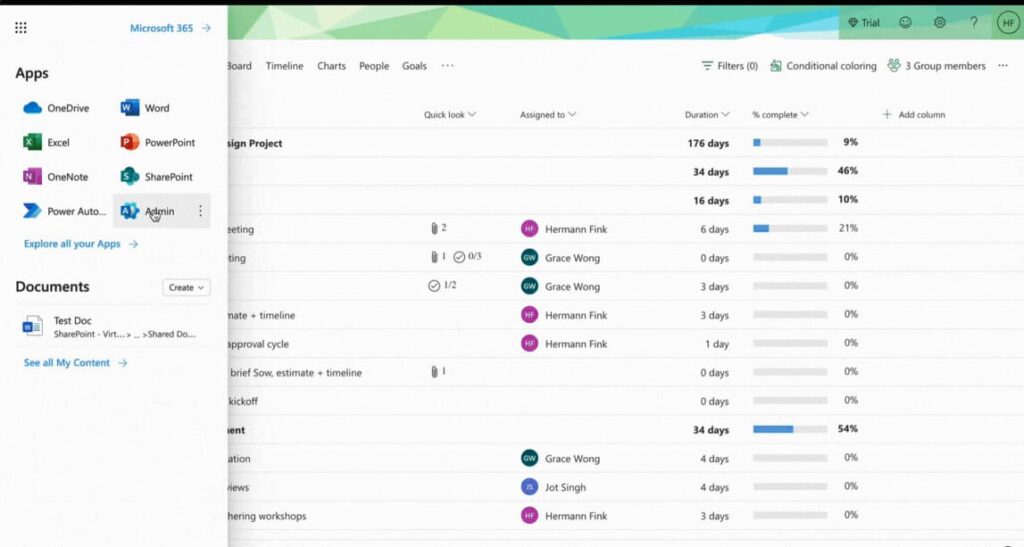
Task: Open the Excel app
Action: tap(47, 143)
